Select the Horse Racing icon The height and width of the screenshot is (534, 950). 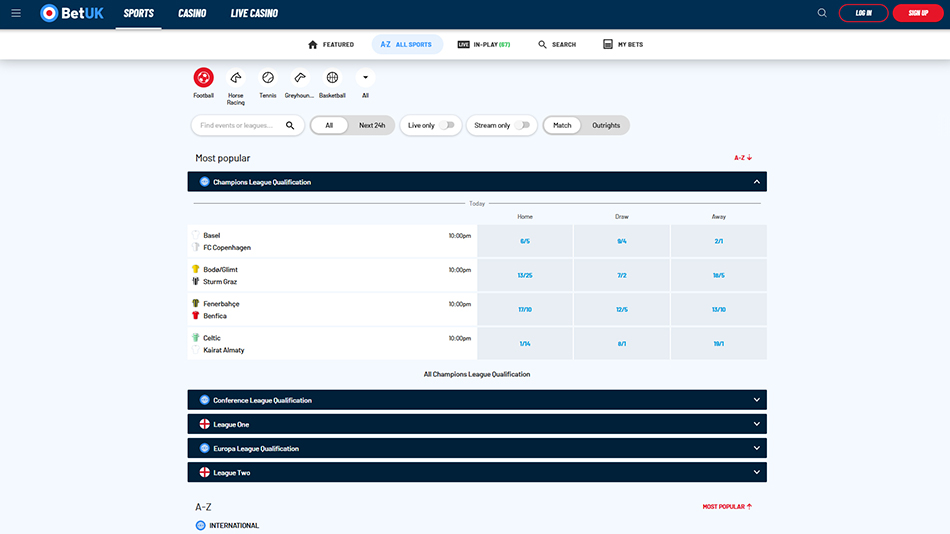click(236, 78)
